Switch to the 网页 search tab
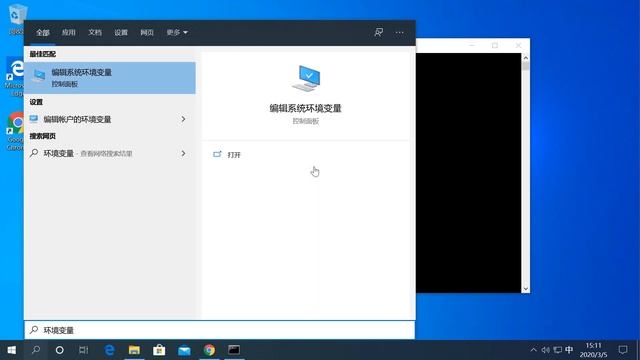The height and width of the screenshot is (360, 640). (x=147, y=32)
